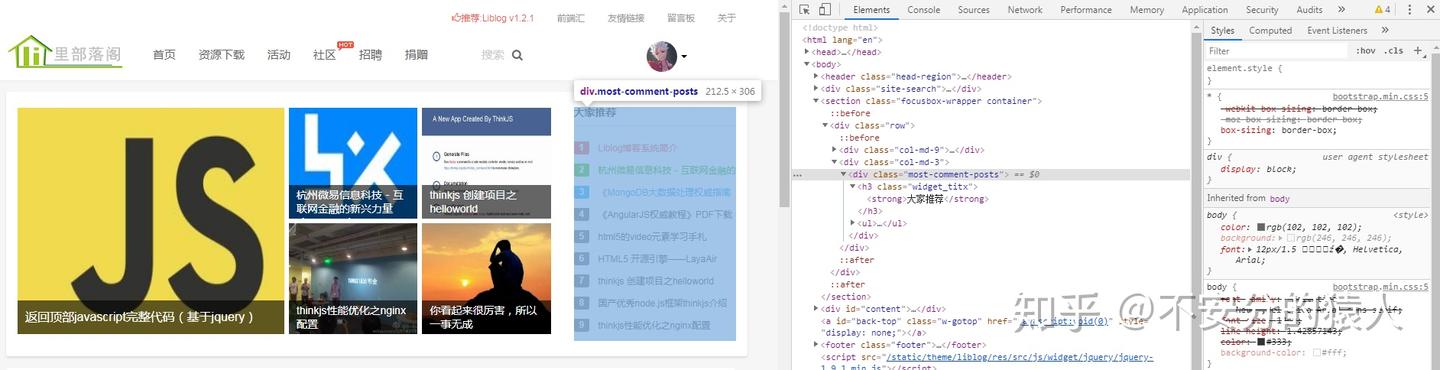Open the user avatar menu
The height and width of the screenshot is (370, 1440).
(662, 57)
